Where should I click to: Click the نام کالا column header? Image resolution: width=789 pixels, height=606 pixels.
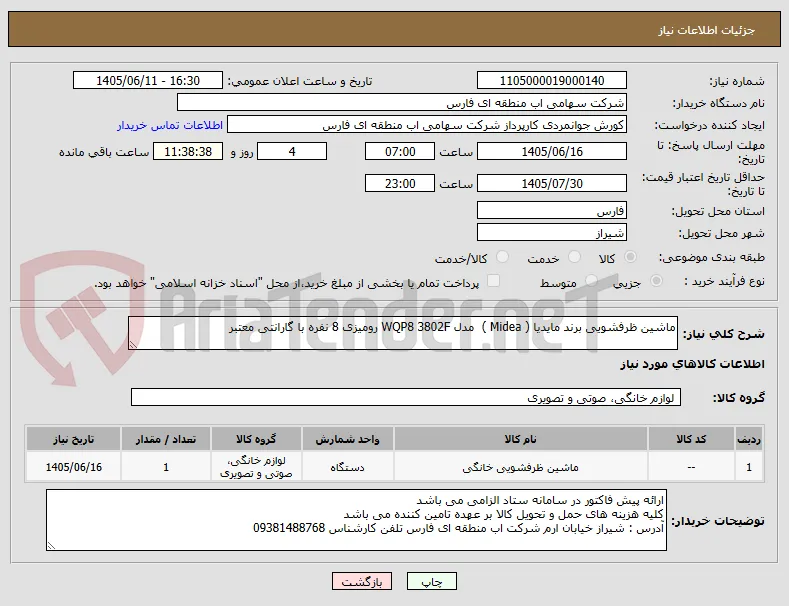[x=520, y=439]
